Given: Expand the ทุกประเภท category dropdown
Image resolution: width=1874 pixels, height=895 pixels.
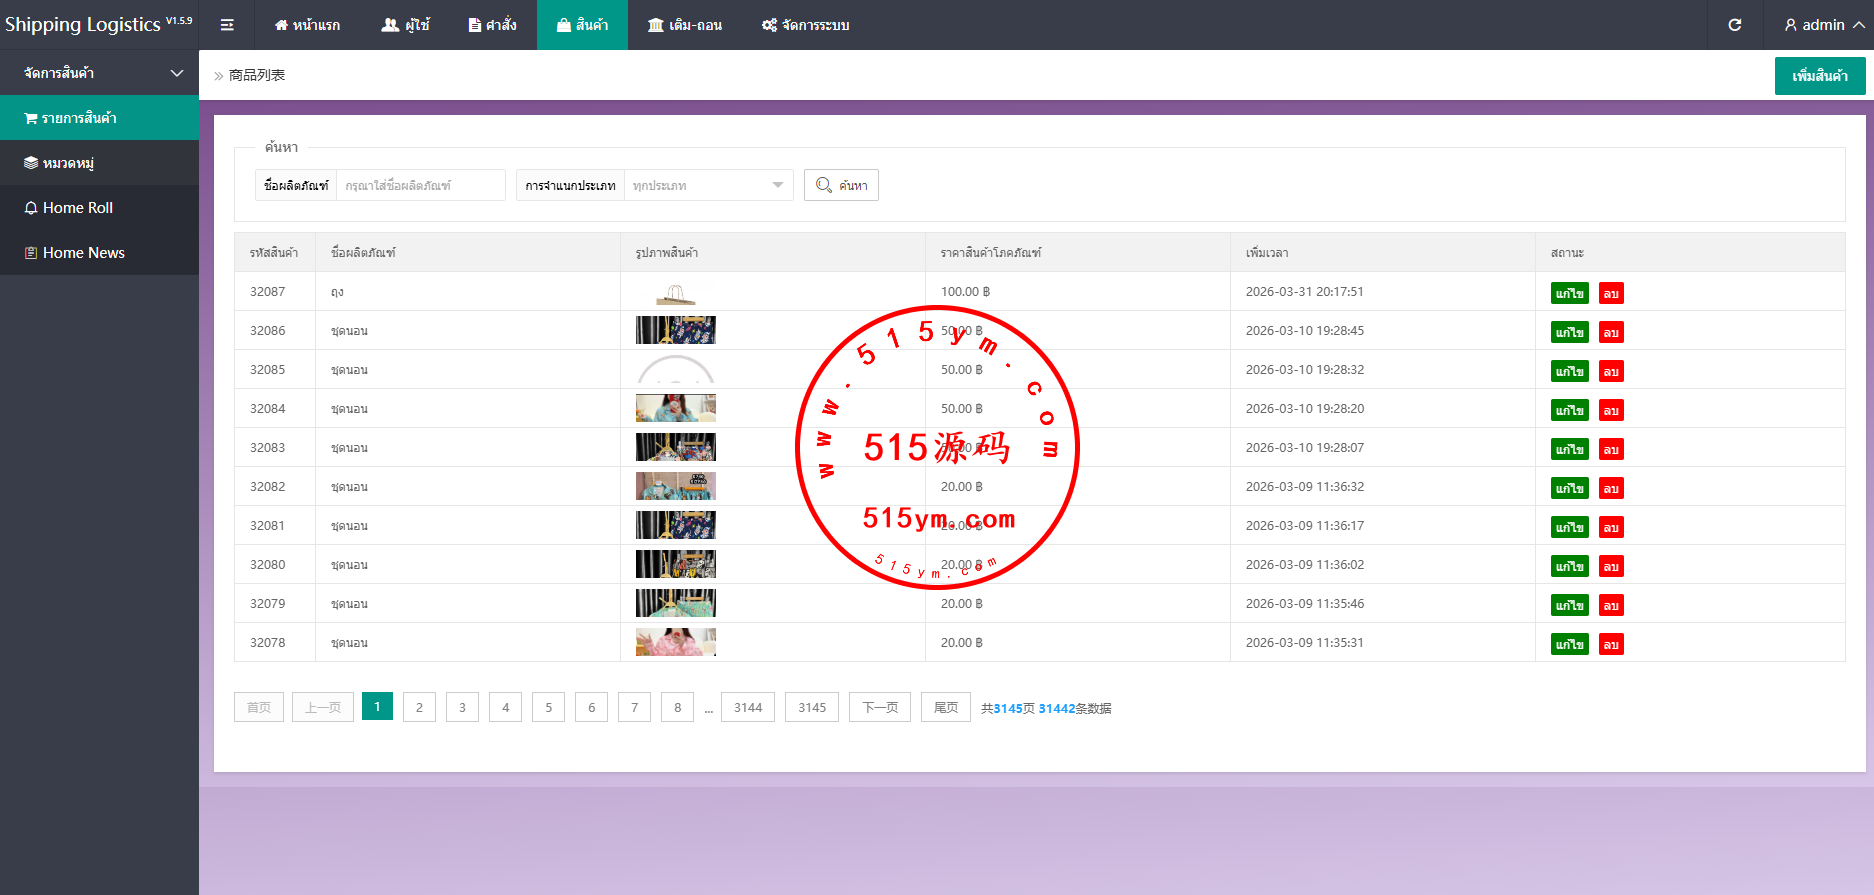Looking at the screenshot, I should coord(708,185).
